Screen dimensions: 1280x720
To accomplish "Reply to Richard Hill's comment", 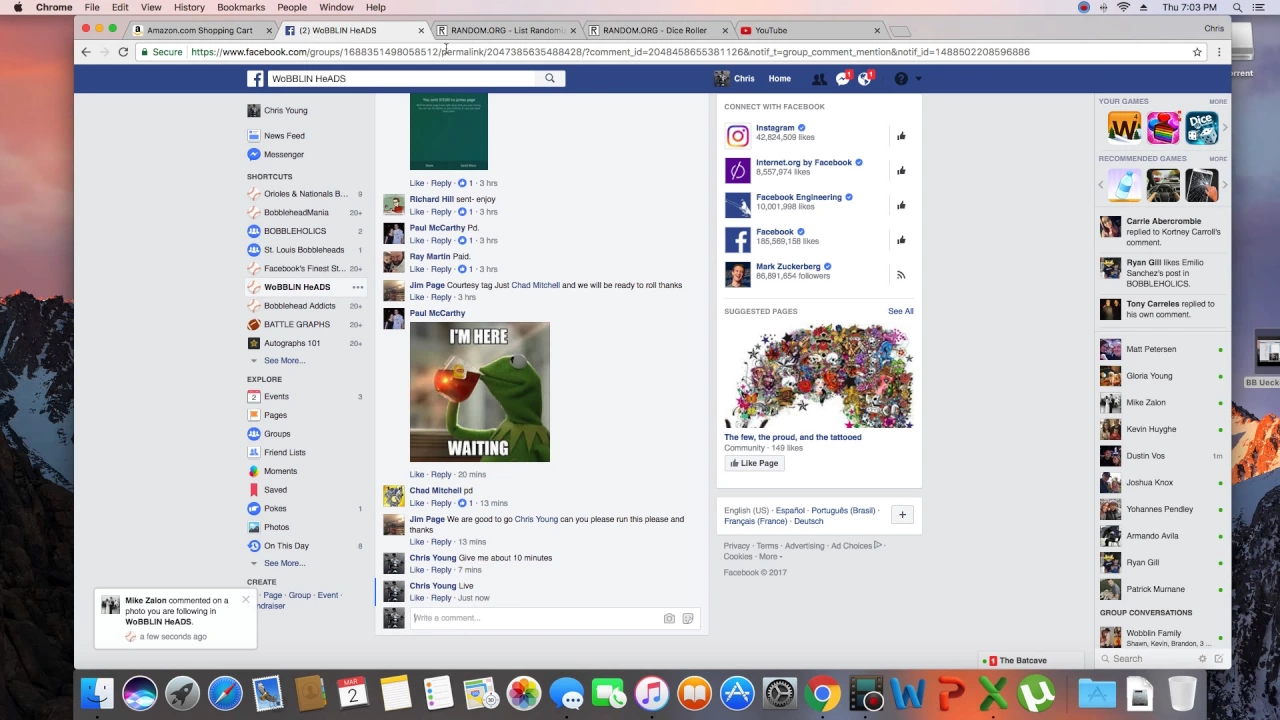I will point(441,212).
